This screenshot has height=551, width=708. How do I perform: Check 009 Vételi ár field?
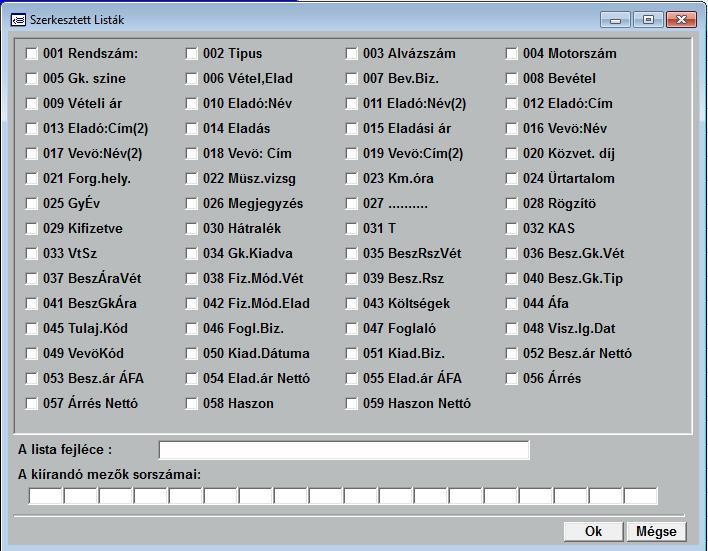[x=32, y=103]
